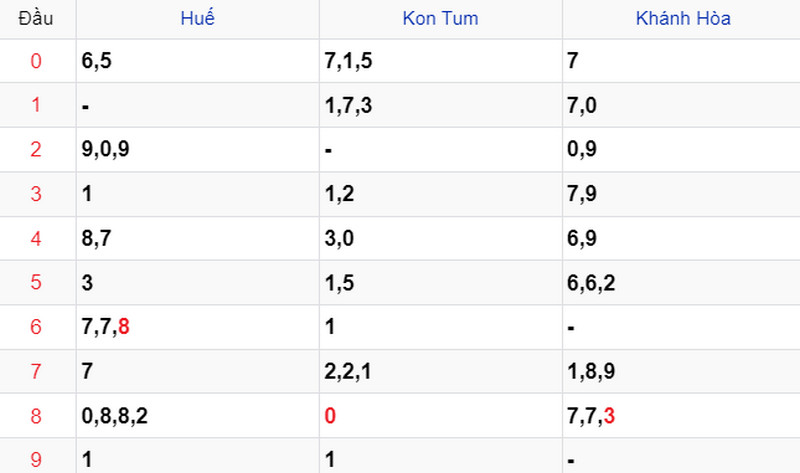Open the Kon Tum column header link
Screen dimensions: 800x473
[440, 18]
